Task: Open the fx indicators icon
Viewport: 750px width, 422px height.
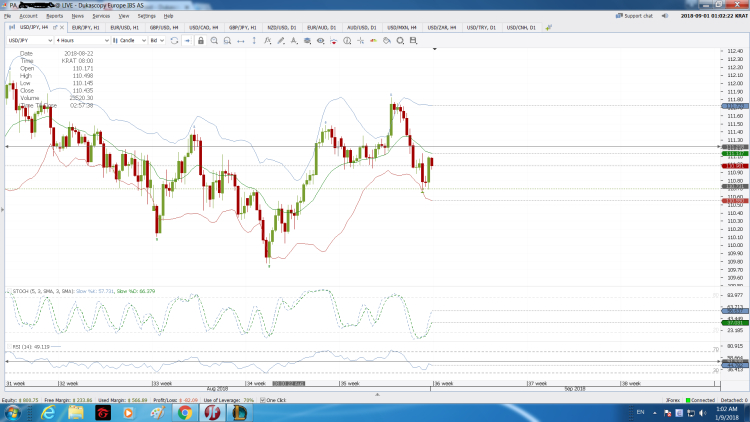Action: [267, 41]
